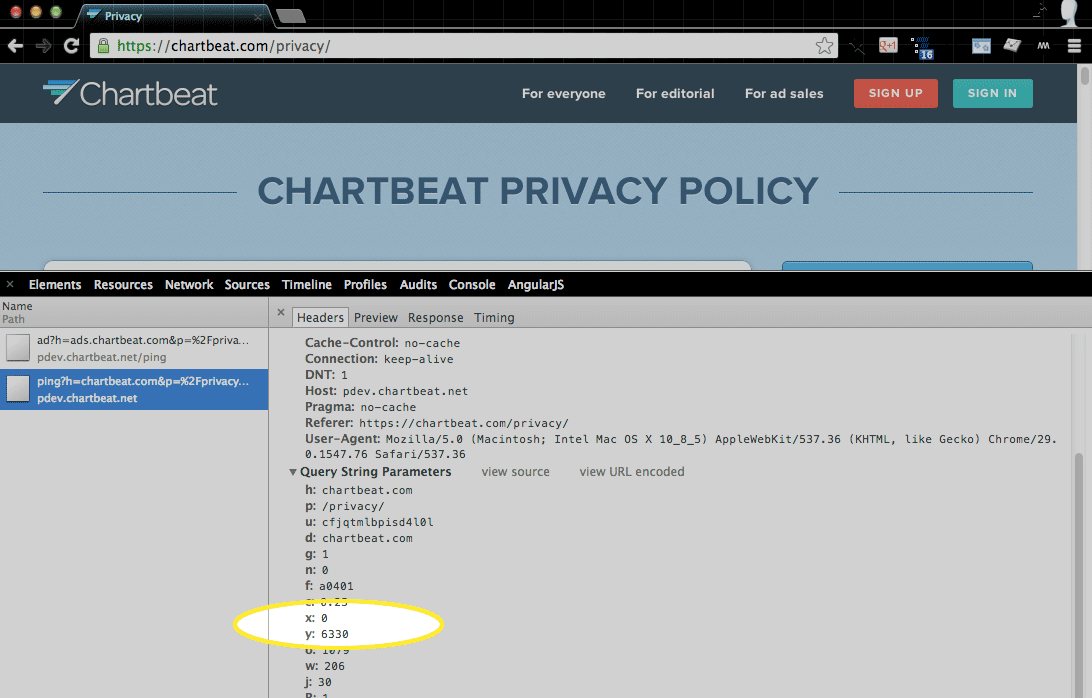Select the ping?h=chartbeat.com request row
The image size is (1092, 698).
click(x=134, y=389)
